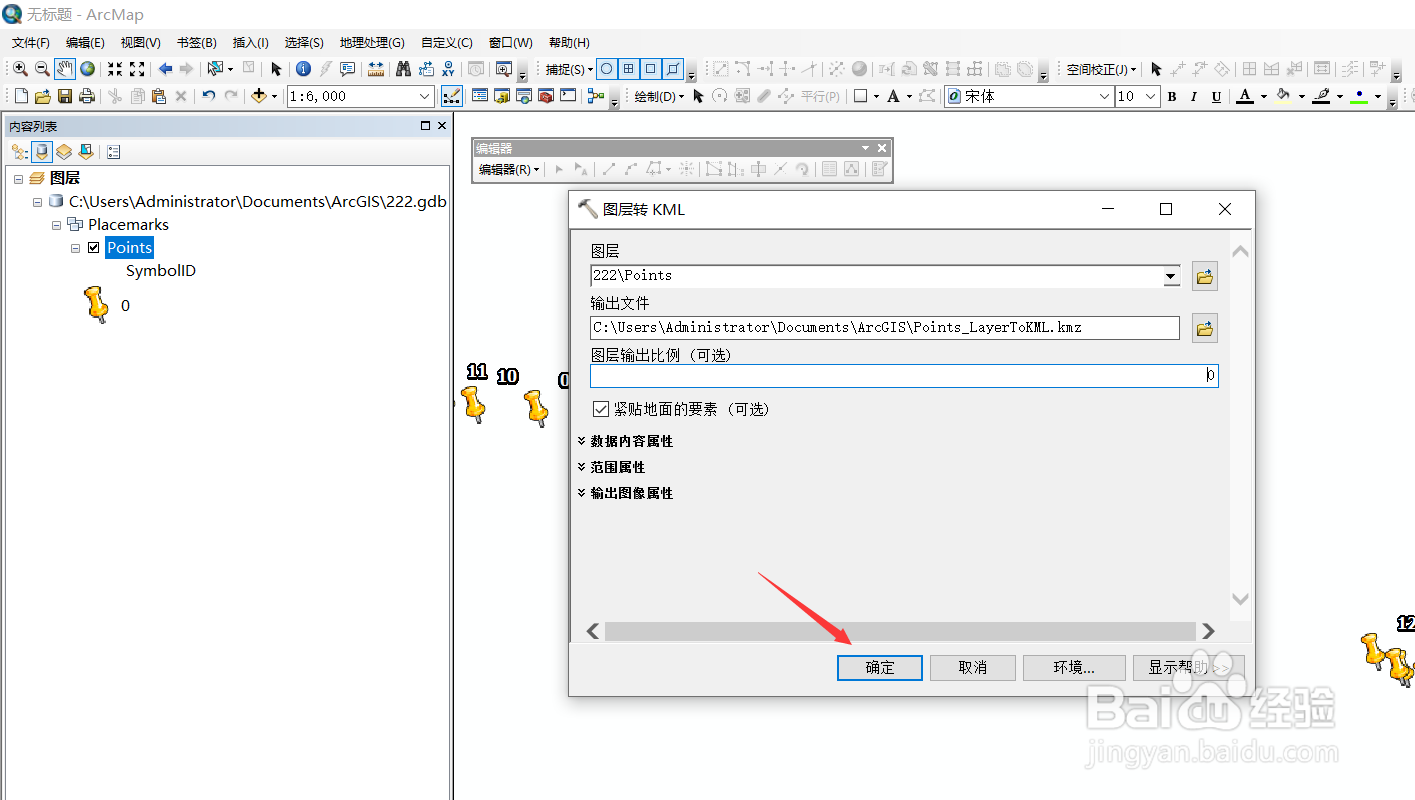This screenshot has height=800, width=1415.
Task: Click the Go To XY tool
Action: tap(449, 69)
